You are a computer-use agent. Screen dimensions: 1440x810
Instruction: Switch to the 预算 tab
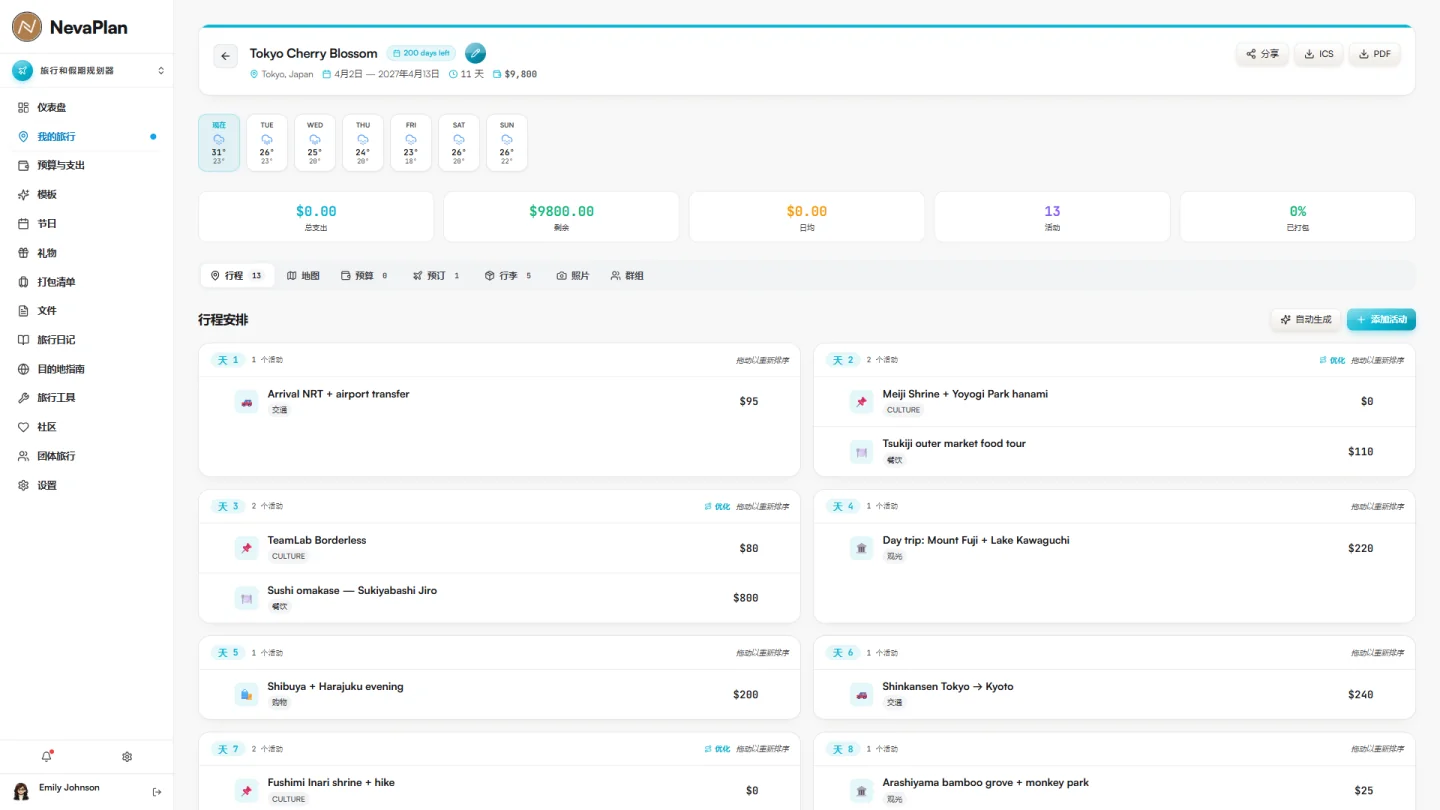point(364,276)
